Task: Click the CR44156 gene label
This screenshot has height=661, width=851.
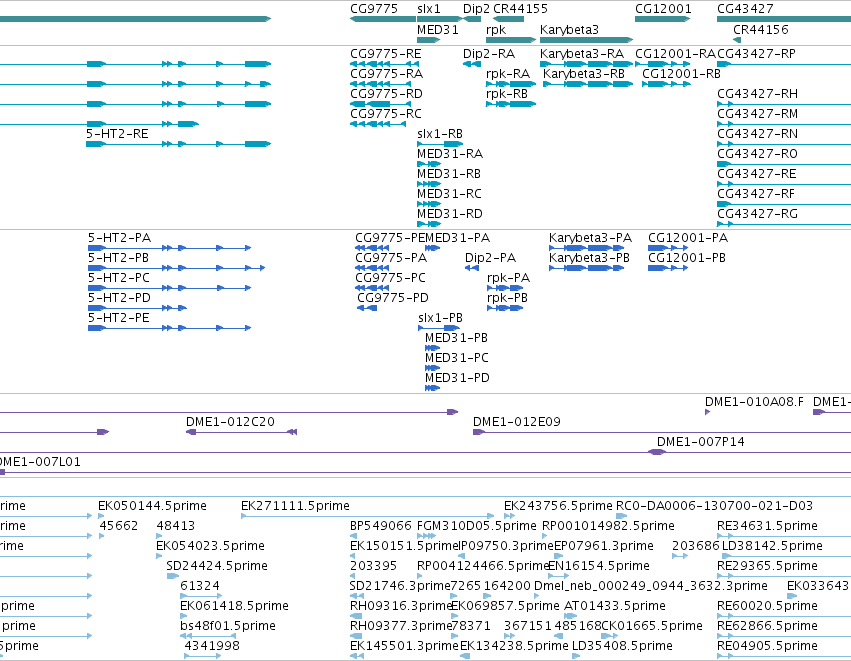Action: 760,30
